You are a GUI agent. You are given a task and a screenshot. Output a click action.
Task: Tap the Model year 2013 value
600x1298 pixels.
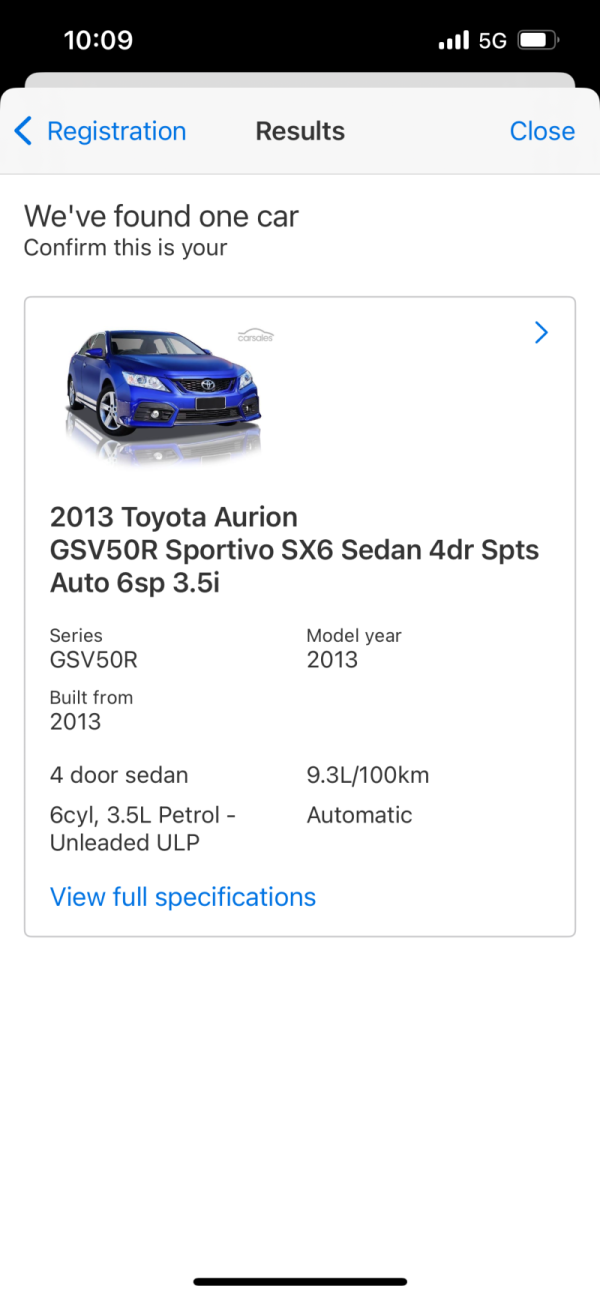332,660
